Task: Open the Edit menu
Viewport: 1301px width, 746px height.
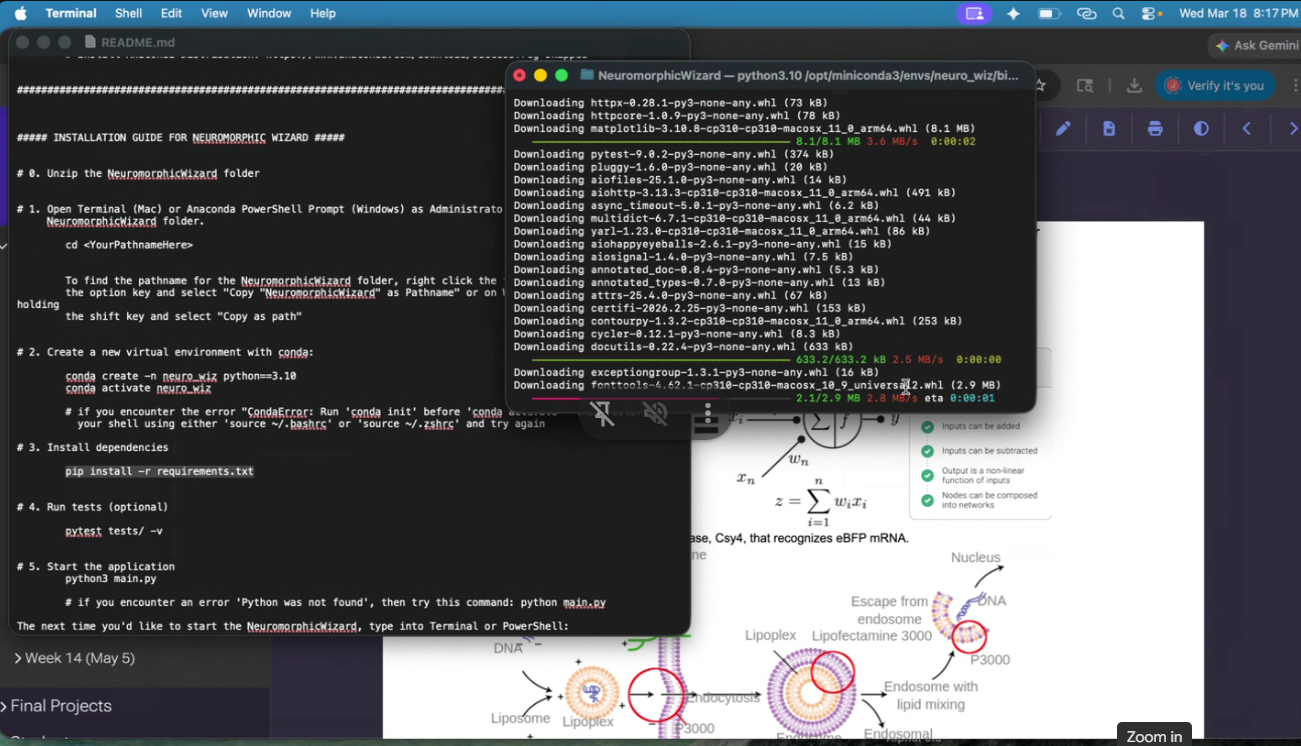Action: click(172, 13)
